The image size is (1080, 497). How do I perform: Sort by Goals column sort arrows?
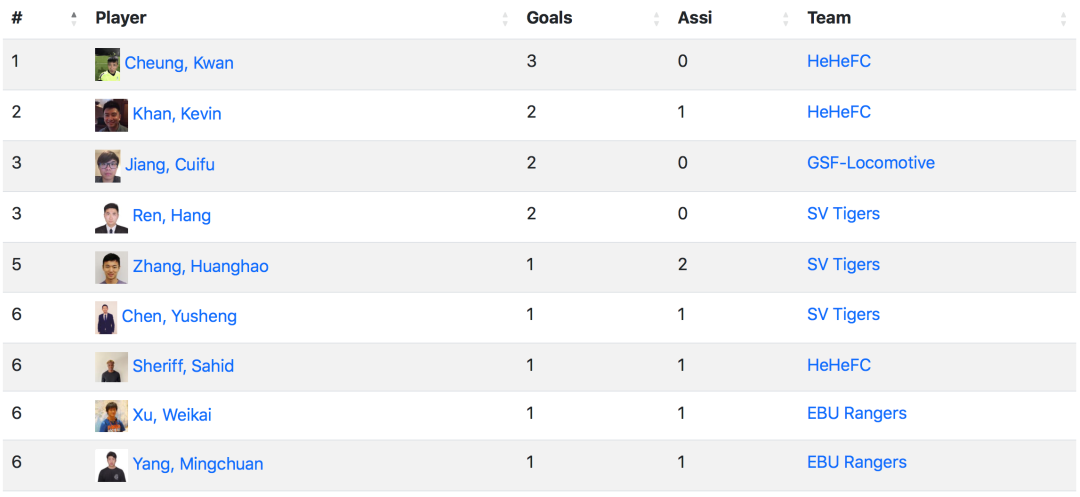[x=656, y=19]
